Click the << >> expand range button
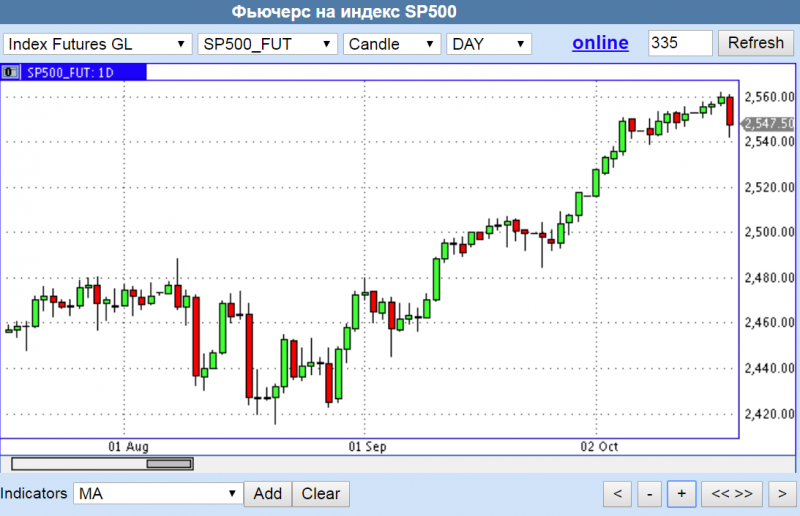Viewport: 800px width, 516px height. click(732, 494)
